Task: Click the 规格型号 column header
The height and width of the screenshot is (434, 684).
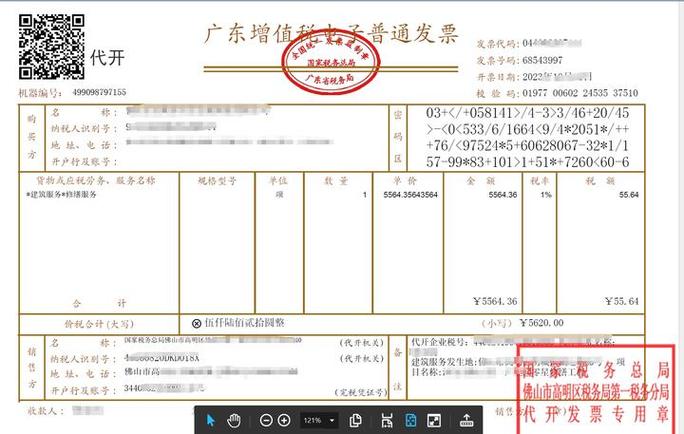Action: (217, 181)
